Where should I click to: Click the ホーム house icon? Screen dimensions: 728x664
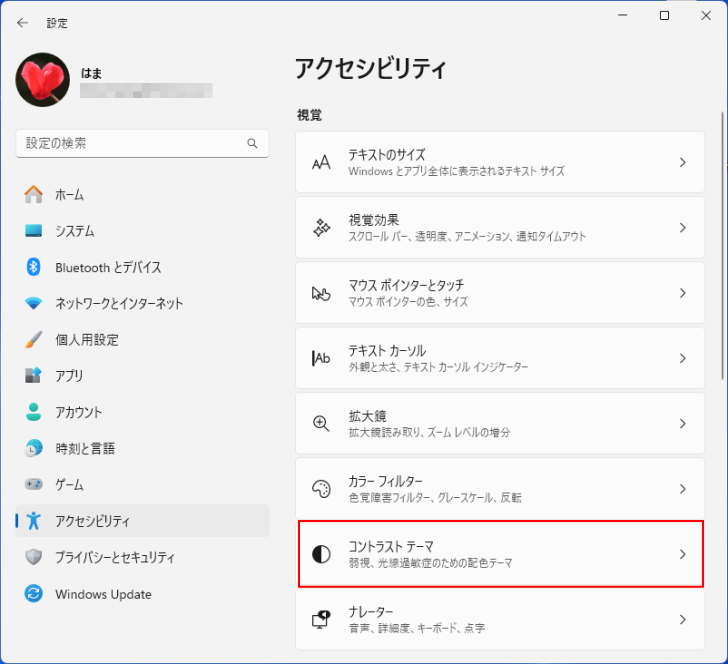[33, 195]
